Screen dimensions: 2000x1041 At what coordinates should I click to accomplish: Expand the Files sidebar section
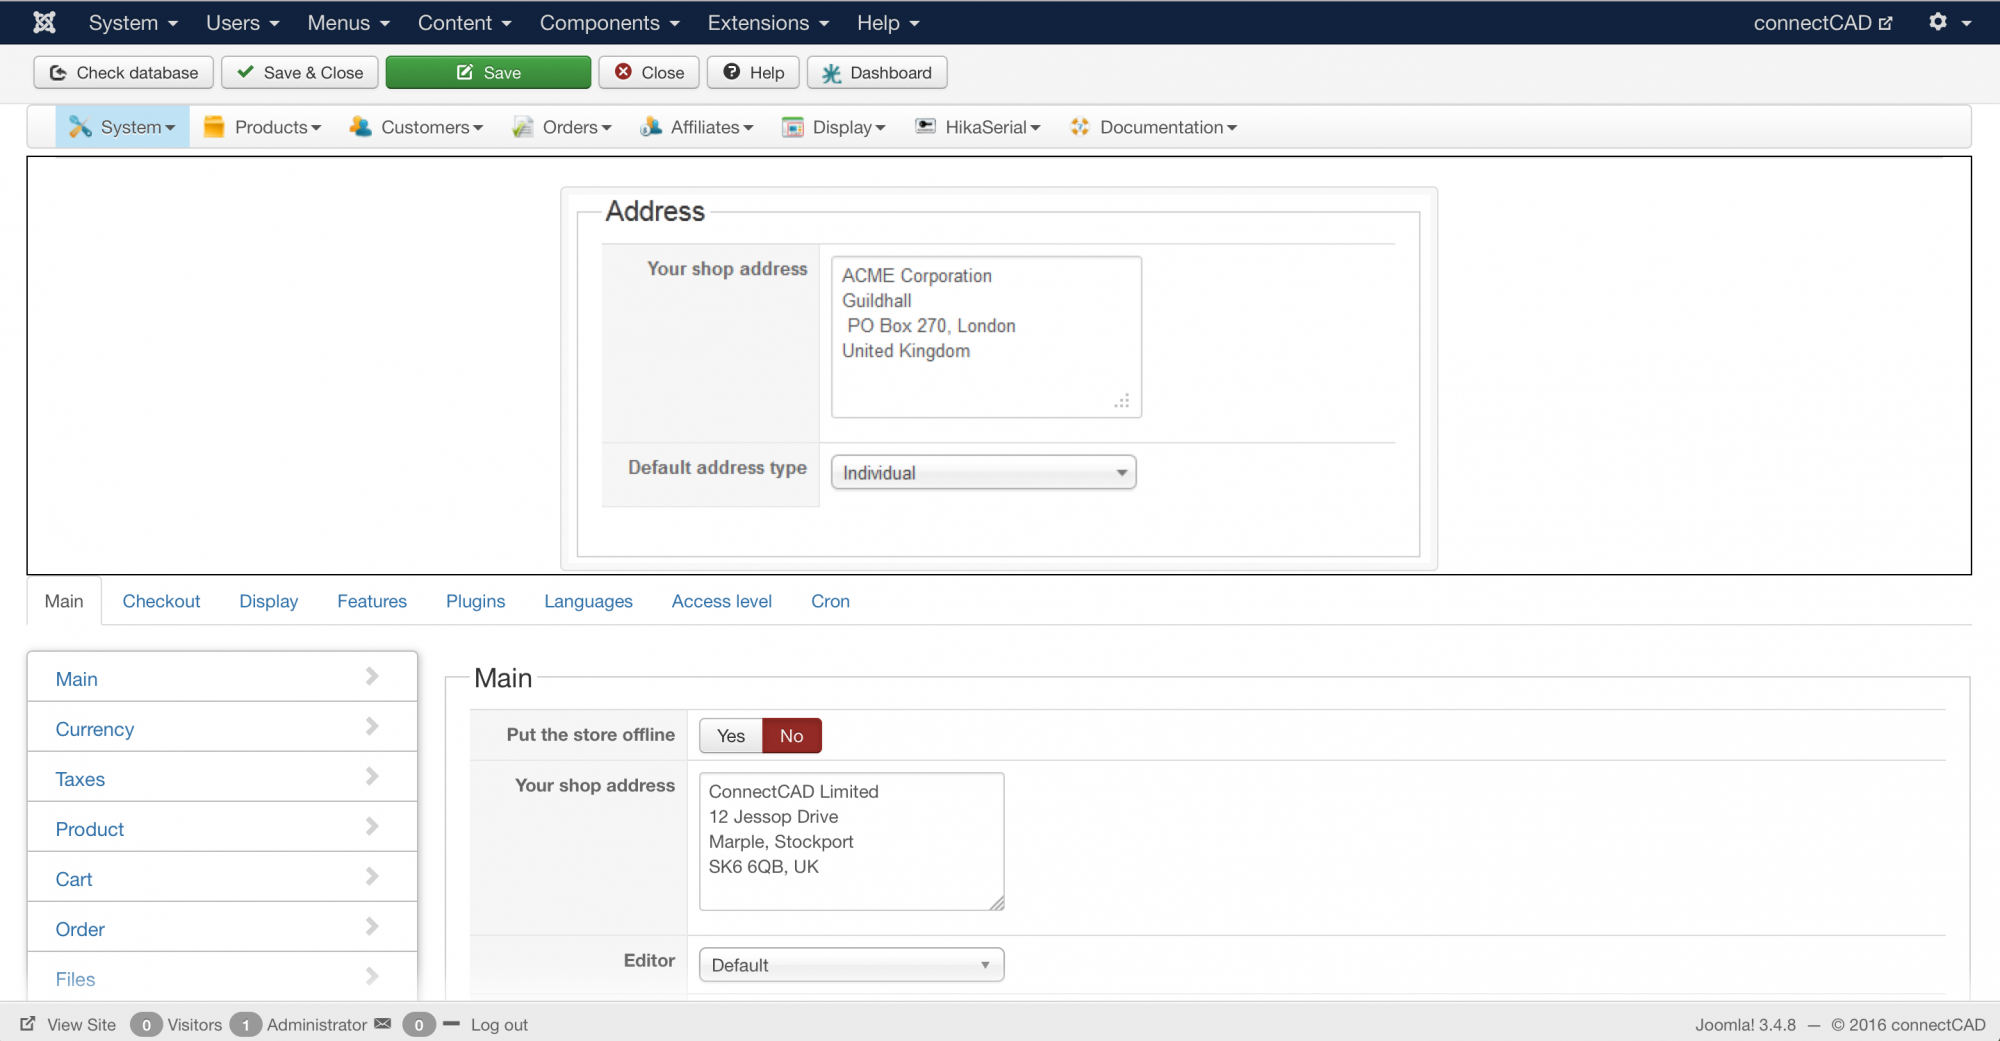pos(222,977)
